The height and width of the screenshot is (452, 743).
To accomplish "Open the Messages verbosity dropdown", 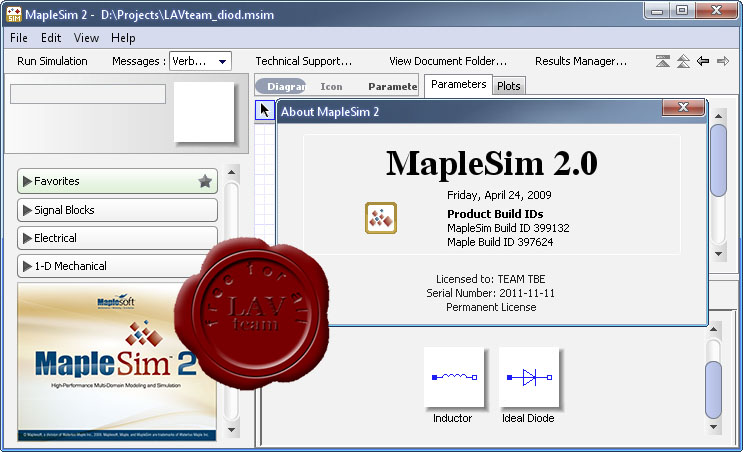I will (200, 61).
